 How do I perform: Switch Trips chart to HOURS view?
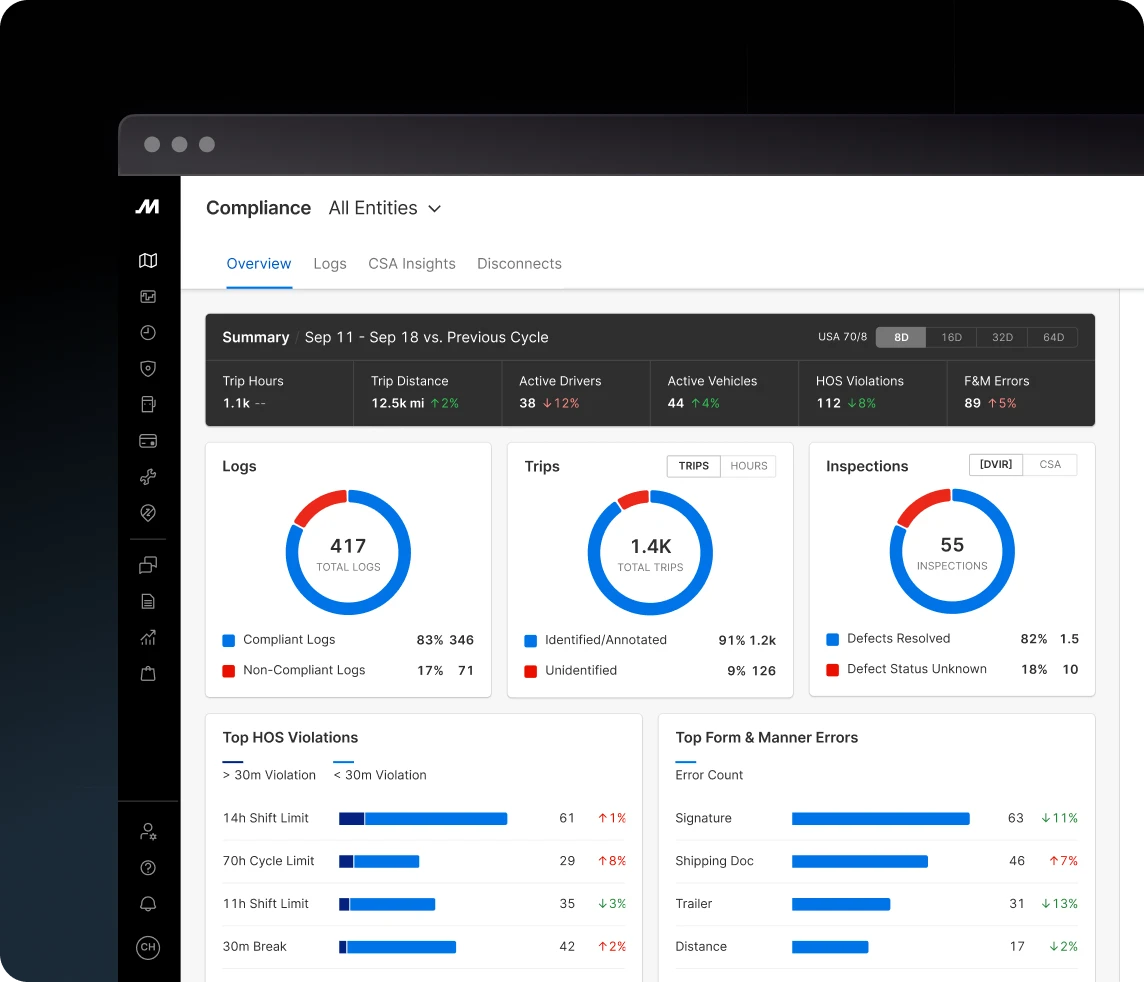point(748,466)
